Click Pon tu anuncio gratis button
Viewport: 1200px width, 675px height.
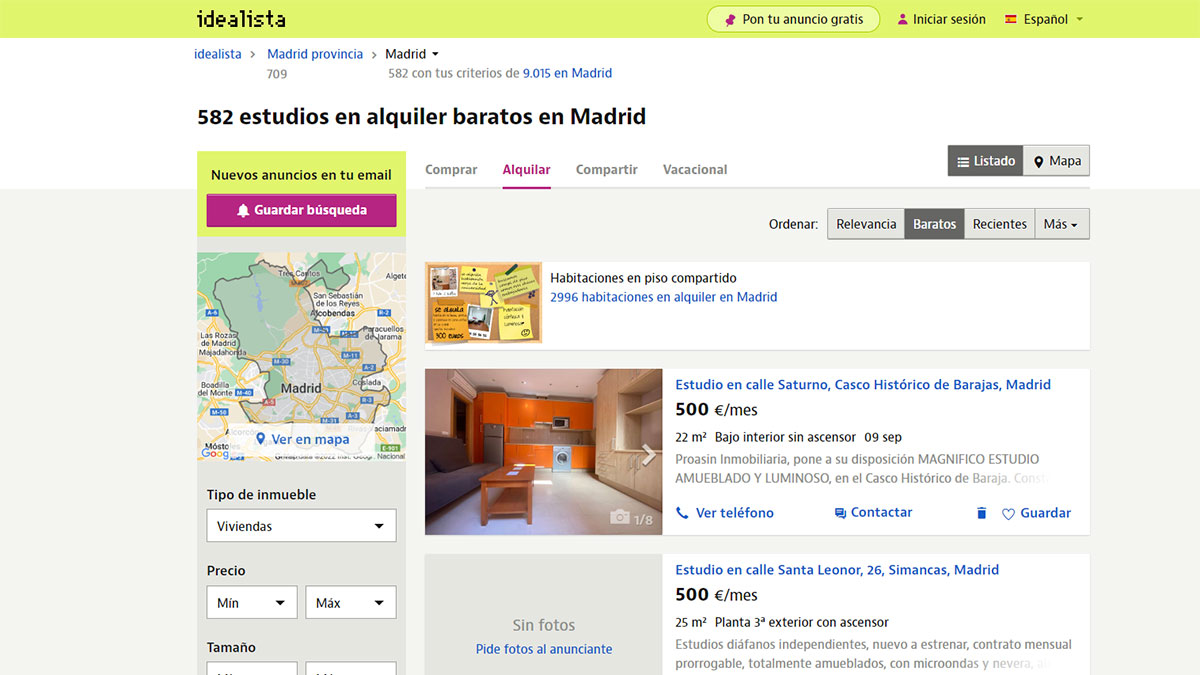pyautogui.click(x=792, y=19)
